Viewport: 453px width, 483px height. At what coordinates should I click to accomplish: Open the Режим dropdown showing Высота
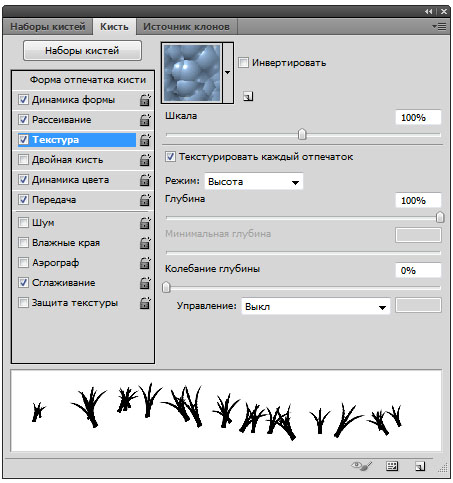(254, 181)
